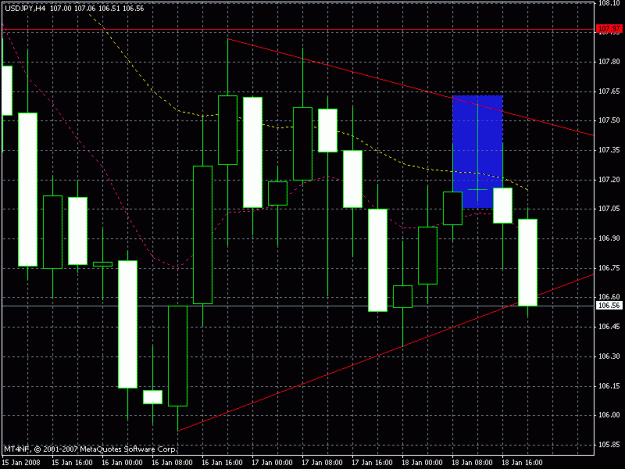The image size is (625, 469).
Task: Click the 107.20 price axis label
Action: (609, 180)
